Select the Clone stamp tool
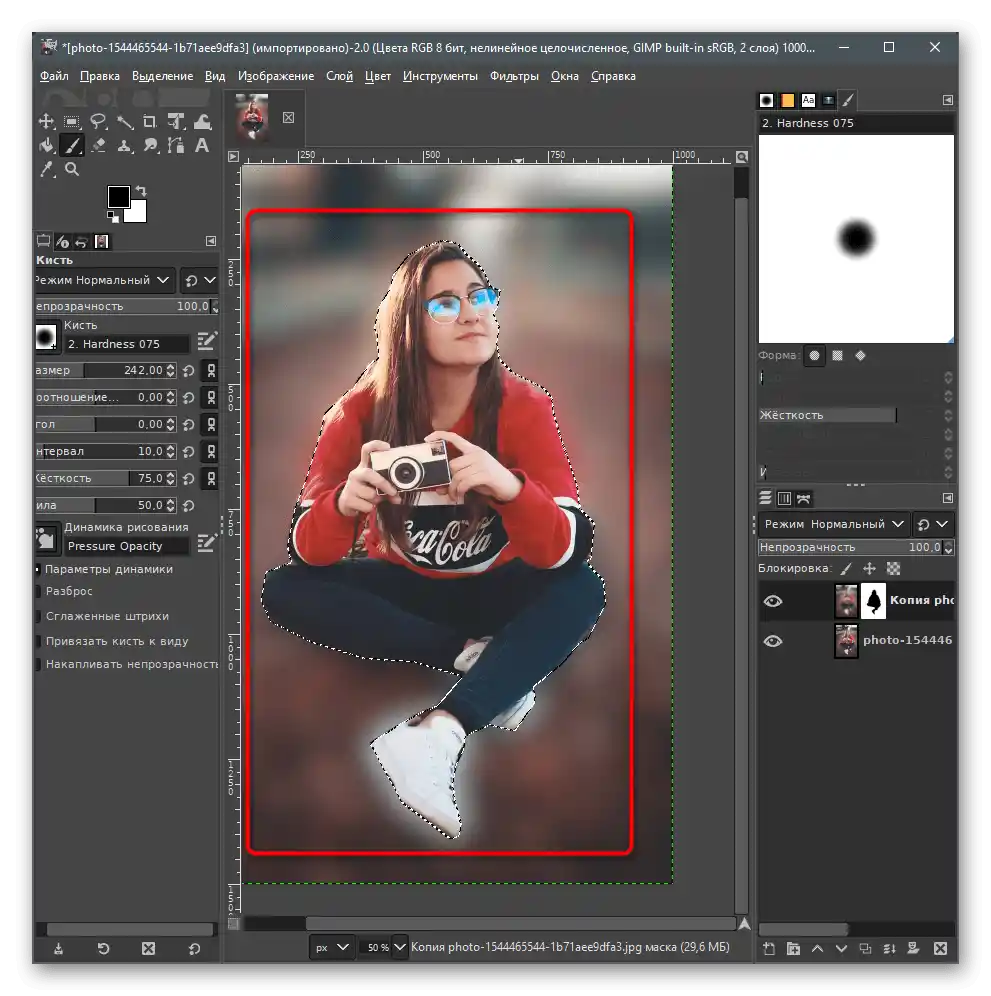The image size is (991, 996). click(125, 145)
